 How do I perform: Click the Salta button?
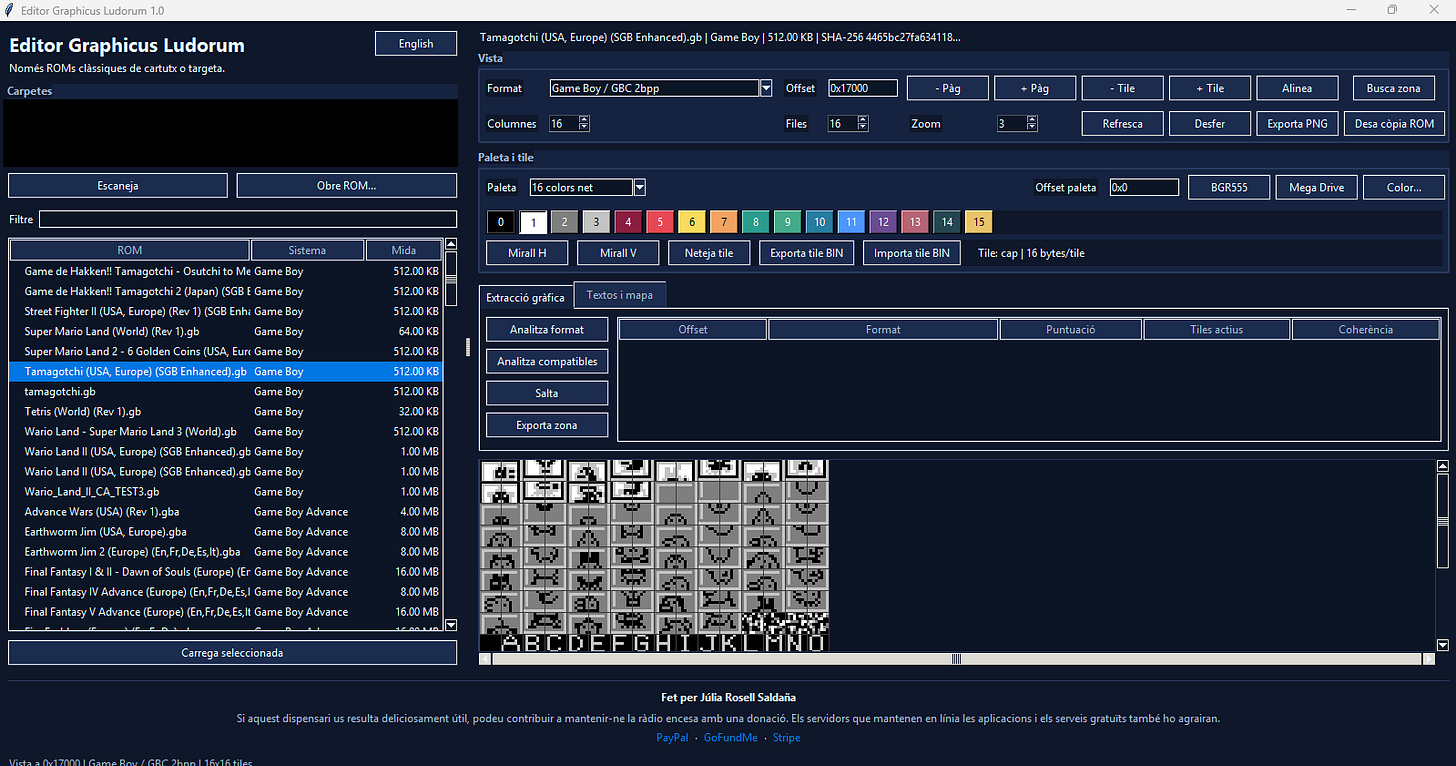coord(547,393)
